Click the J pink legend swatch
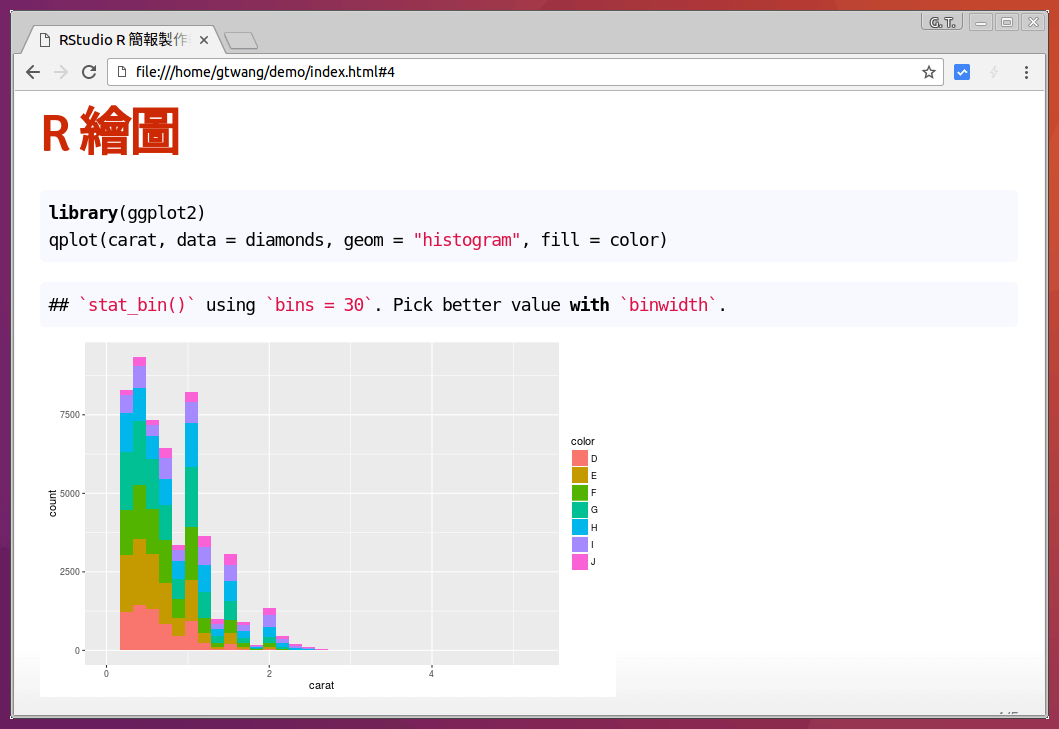1059x729 pixels. 580,562
